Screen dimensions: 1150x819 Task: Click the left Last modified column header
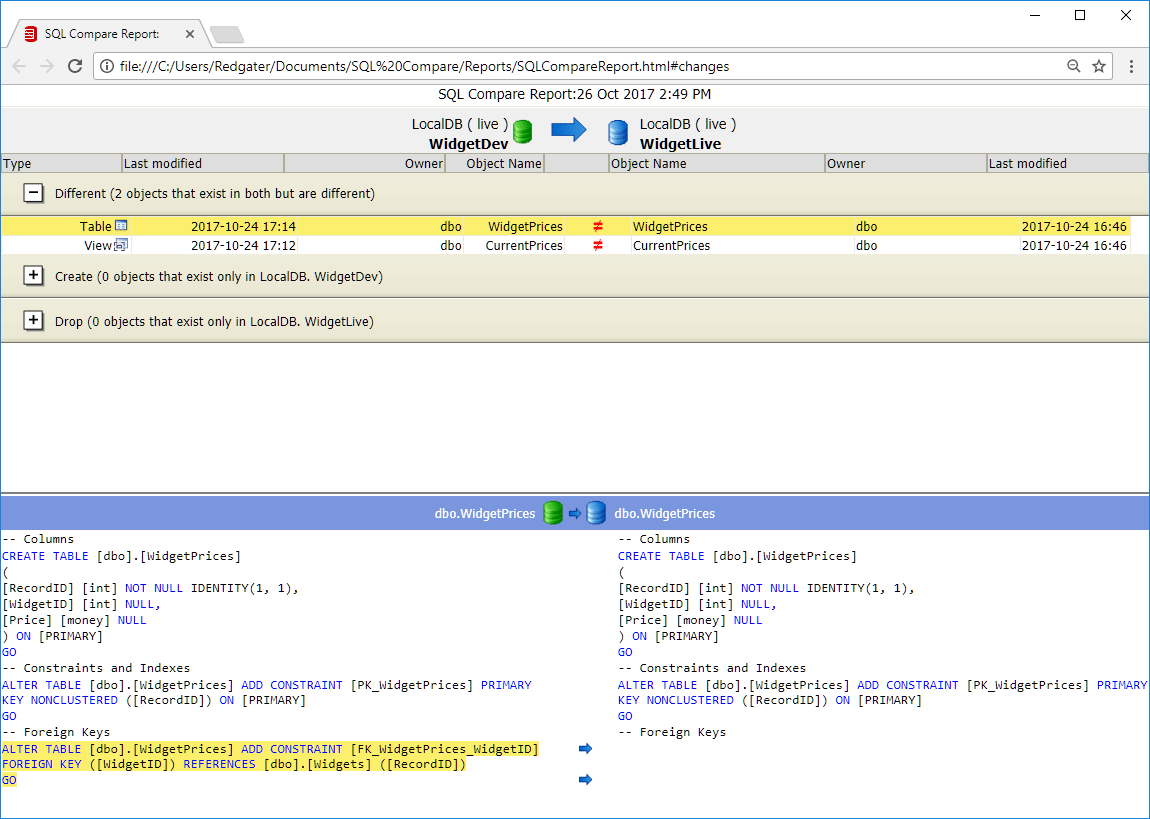point(202,164)
